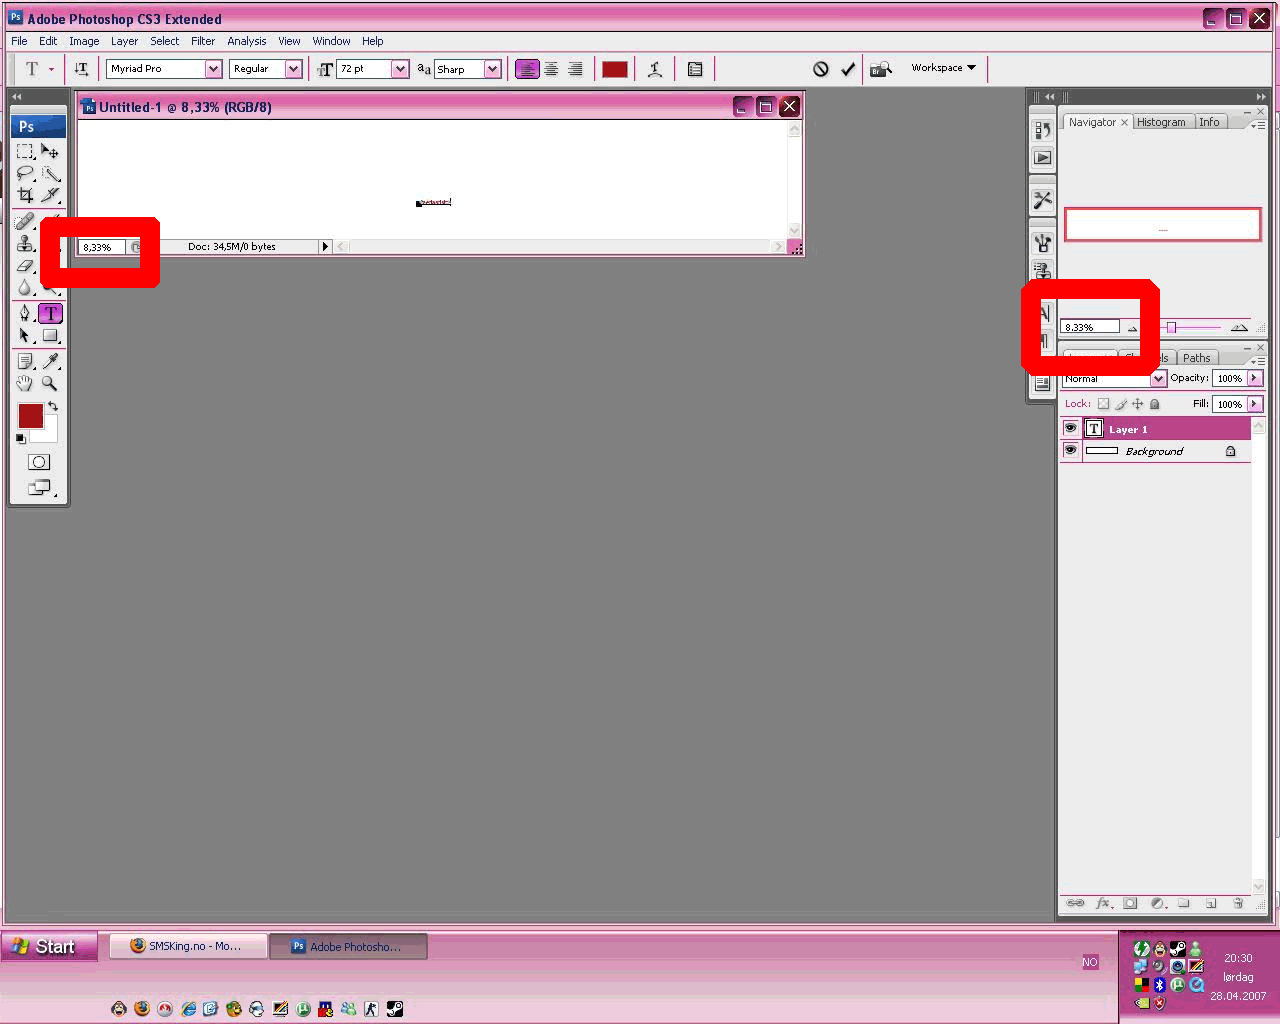
Task: Toggle Quick Mask mode
Action: (x=39, y=462)
